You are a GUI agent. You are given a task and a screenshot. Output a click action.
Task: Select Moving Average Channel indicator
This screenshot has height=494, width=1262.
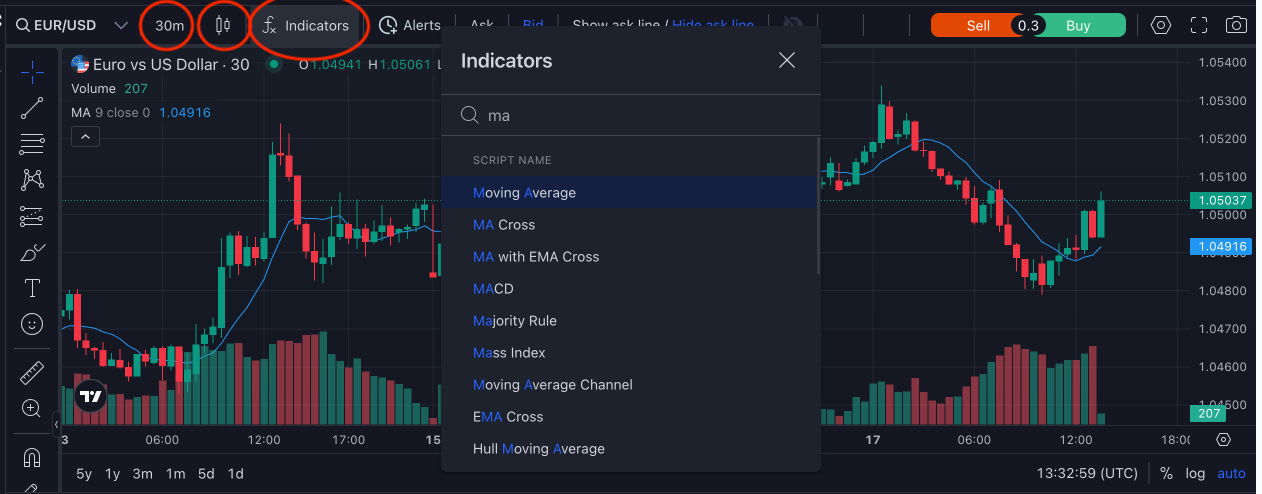(629, 384)
